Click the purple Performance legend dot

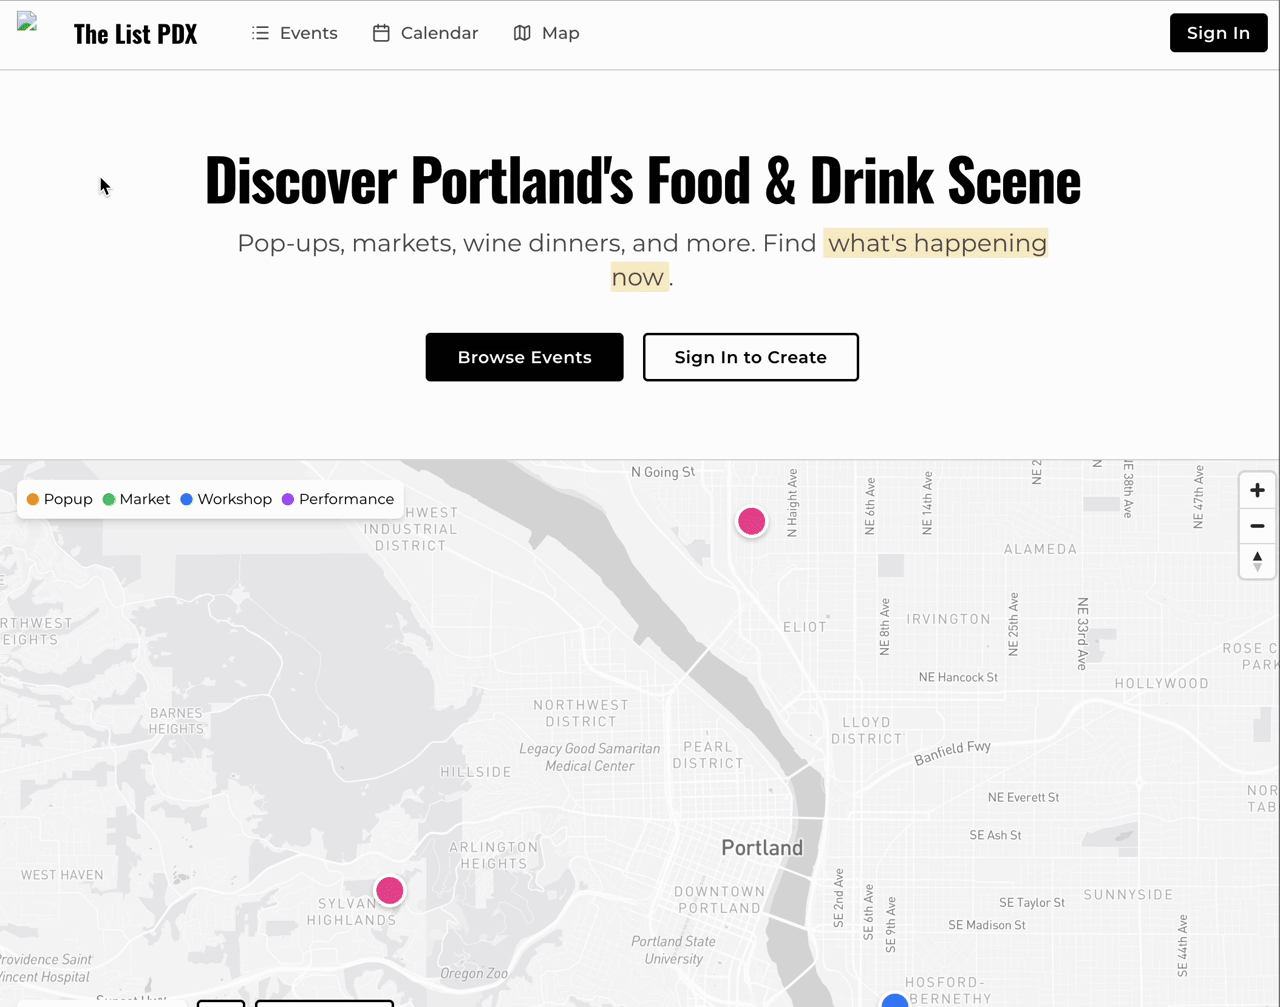click(288, 499)
